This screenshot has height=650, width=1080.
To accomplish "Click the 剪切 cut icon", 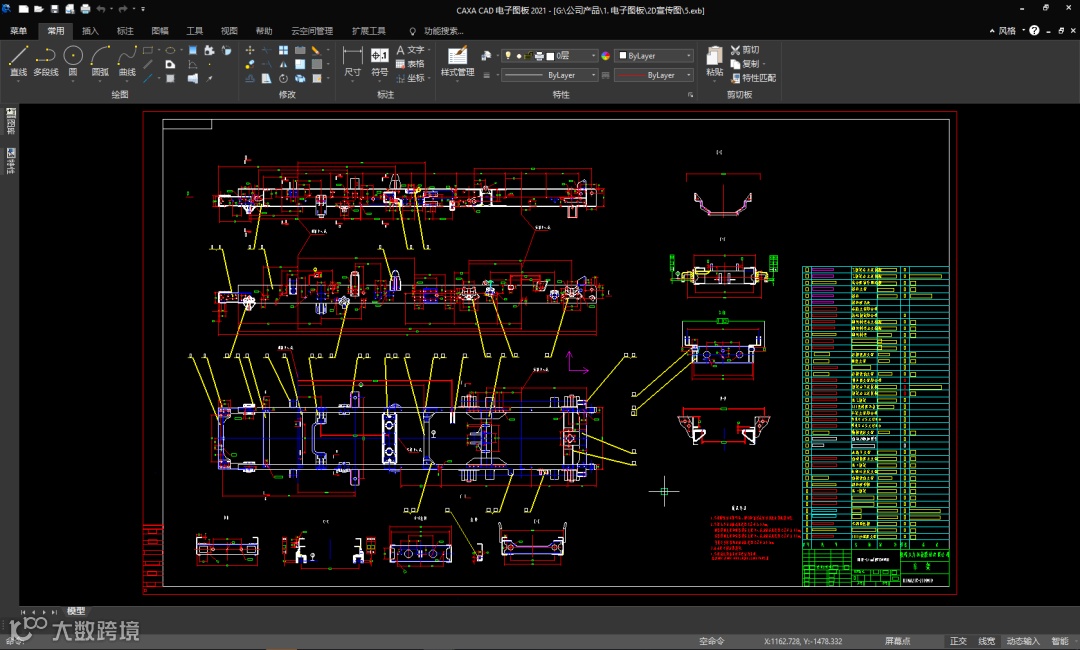I will click(x=745, y=50).
